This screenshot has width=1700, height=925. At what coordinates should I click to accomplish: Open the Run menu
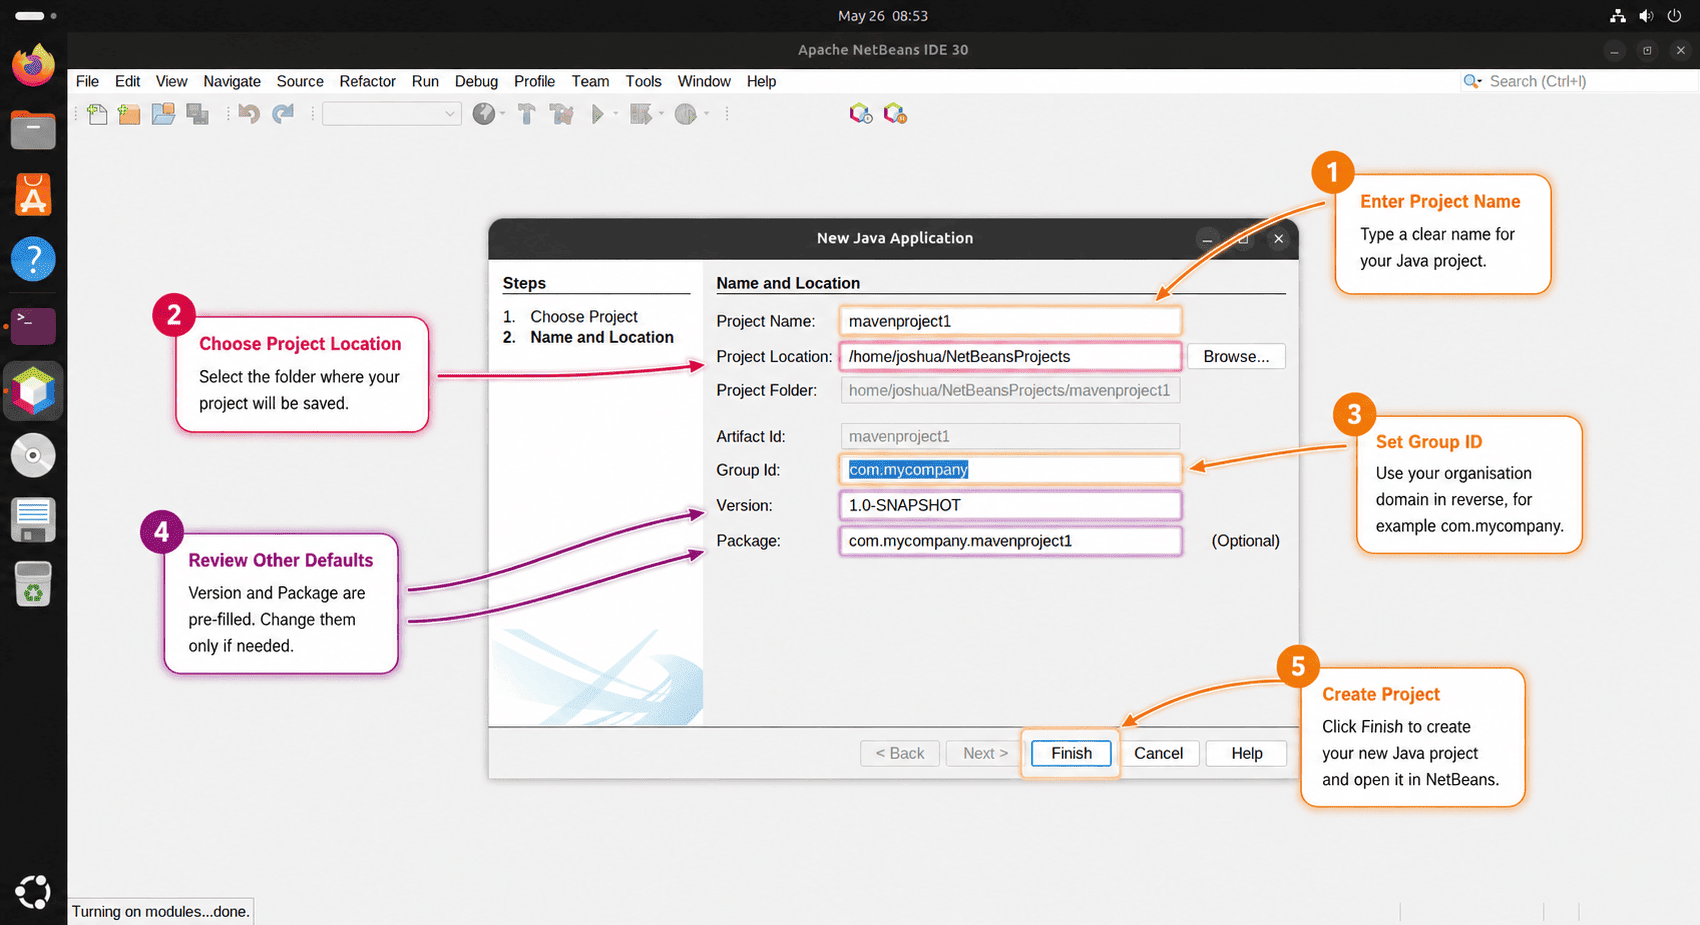tap(425, 81)
